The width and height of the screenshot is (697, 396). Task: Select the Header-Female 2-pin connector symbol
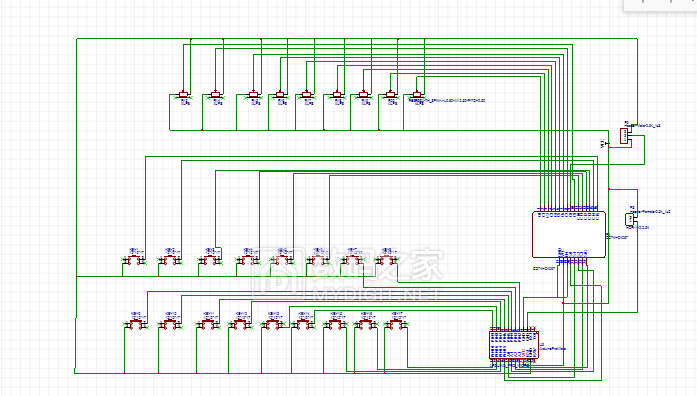629,219
